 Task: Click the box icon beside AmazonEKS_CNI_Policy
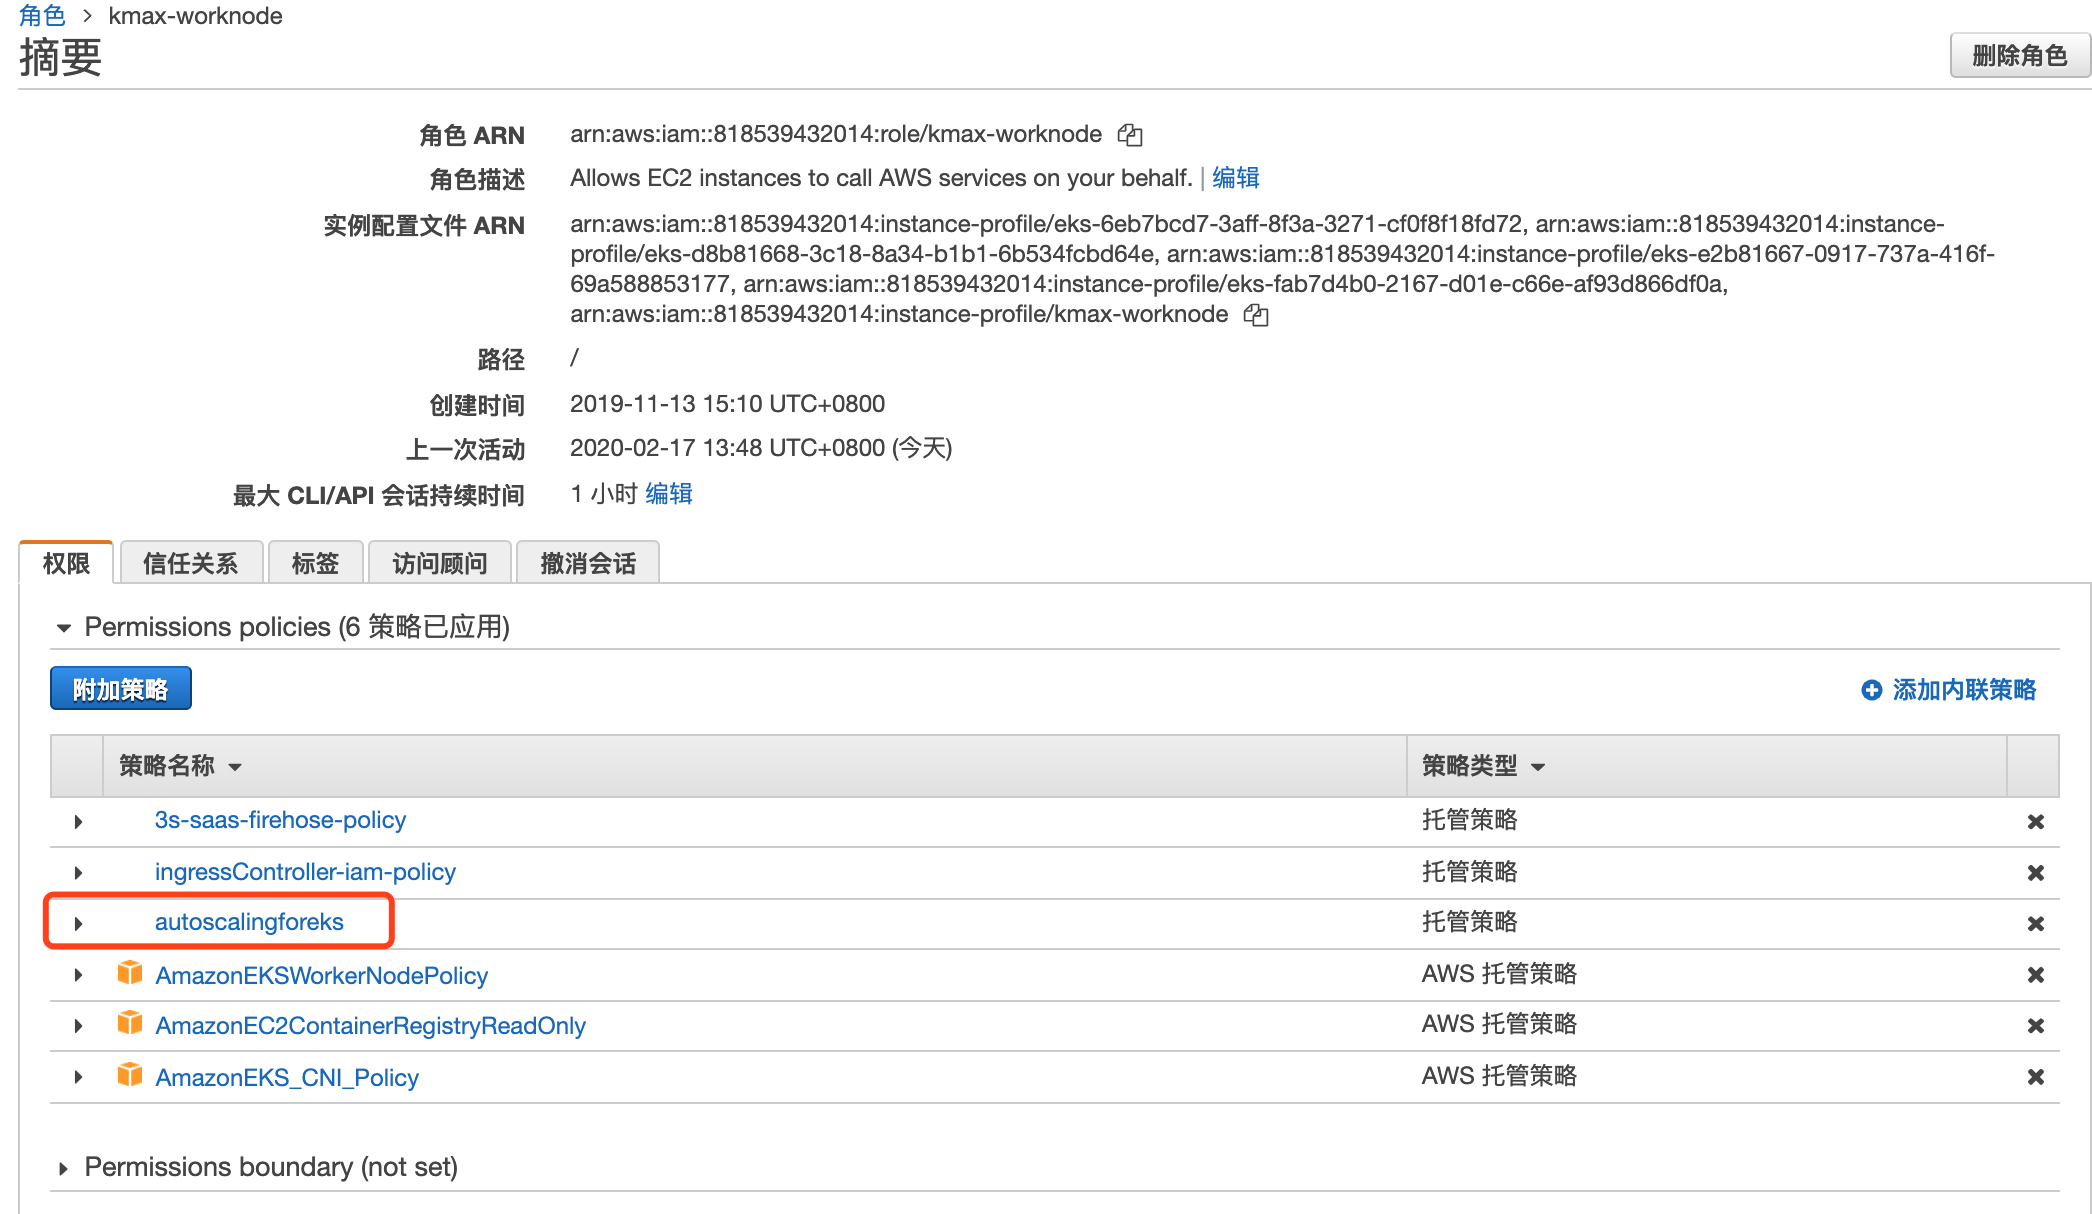pos(130,1075)
